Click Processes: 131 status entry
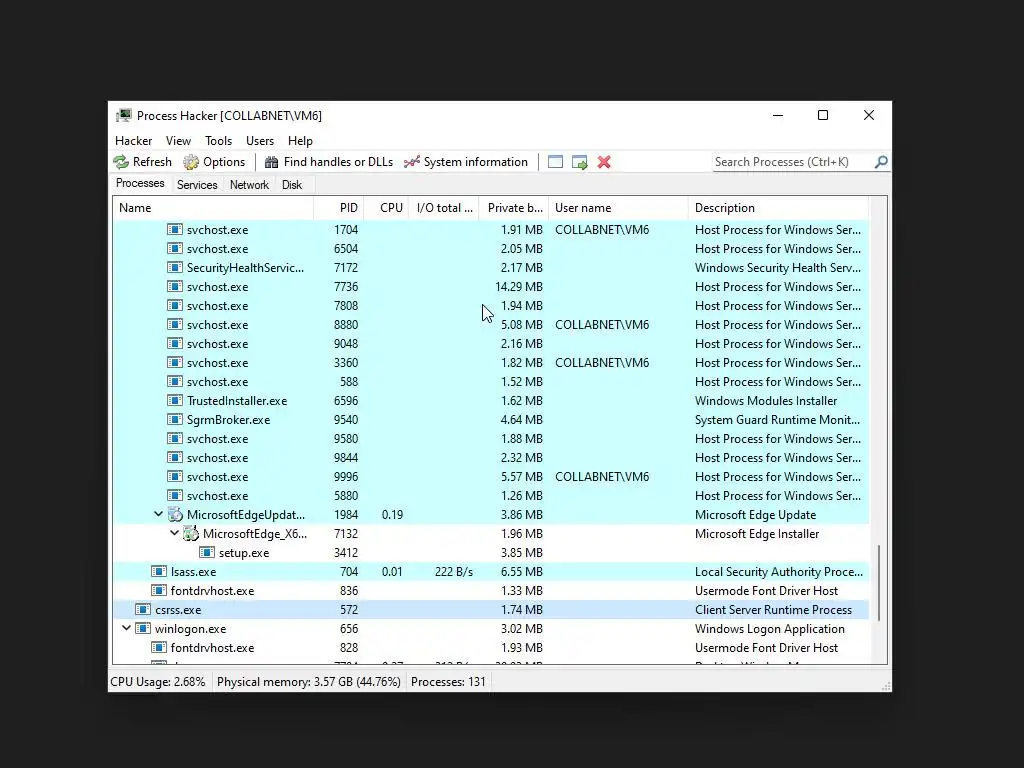Viewport: 1024px width, 768px height. 448,682
